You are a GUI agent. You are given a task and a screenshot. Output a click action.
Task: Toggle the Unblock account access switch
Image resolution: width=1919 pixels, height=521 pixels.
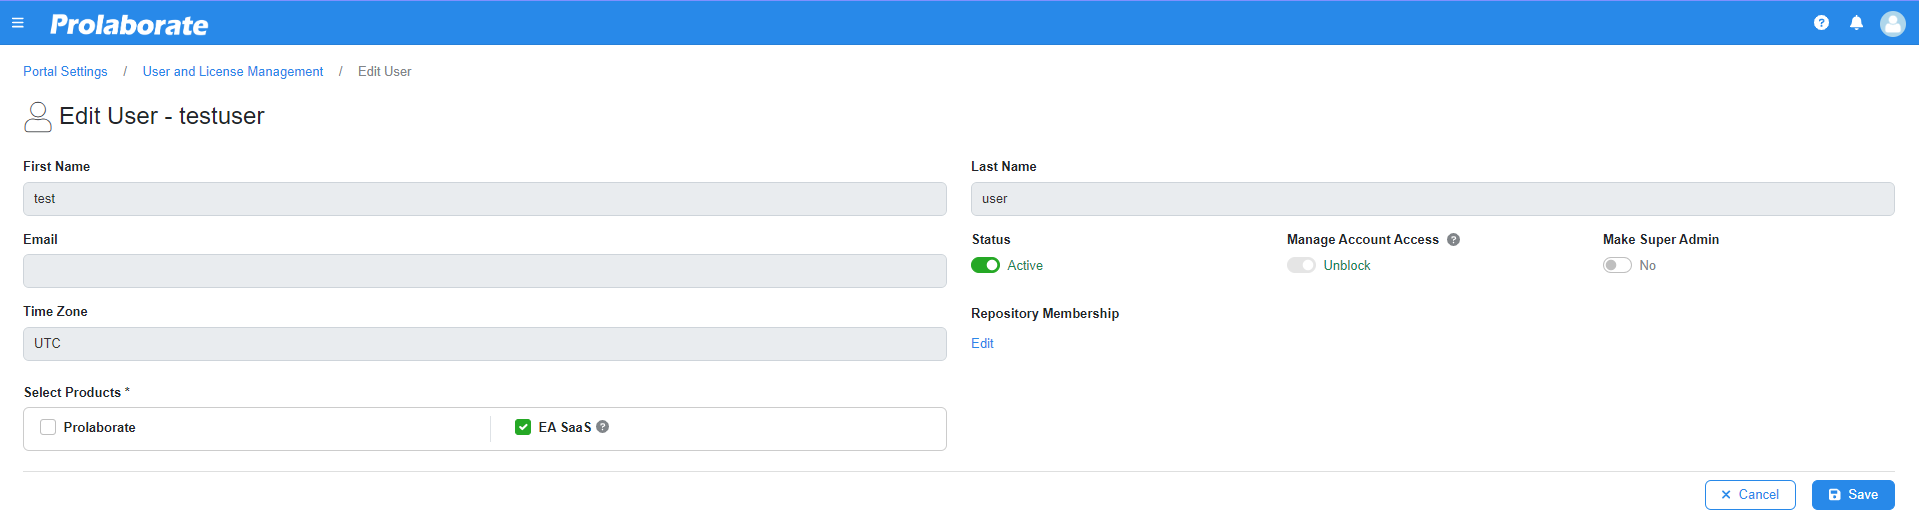[1301, 266]
